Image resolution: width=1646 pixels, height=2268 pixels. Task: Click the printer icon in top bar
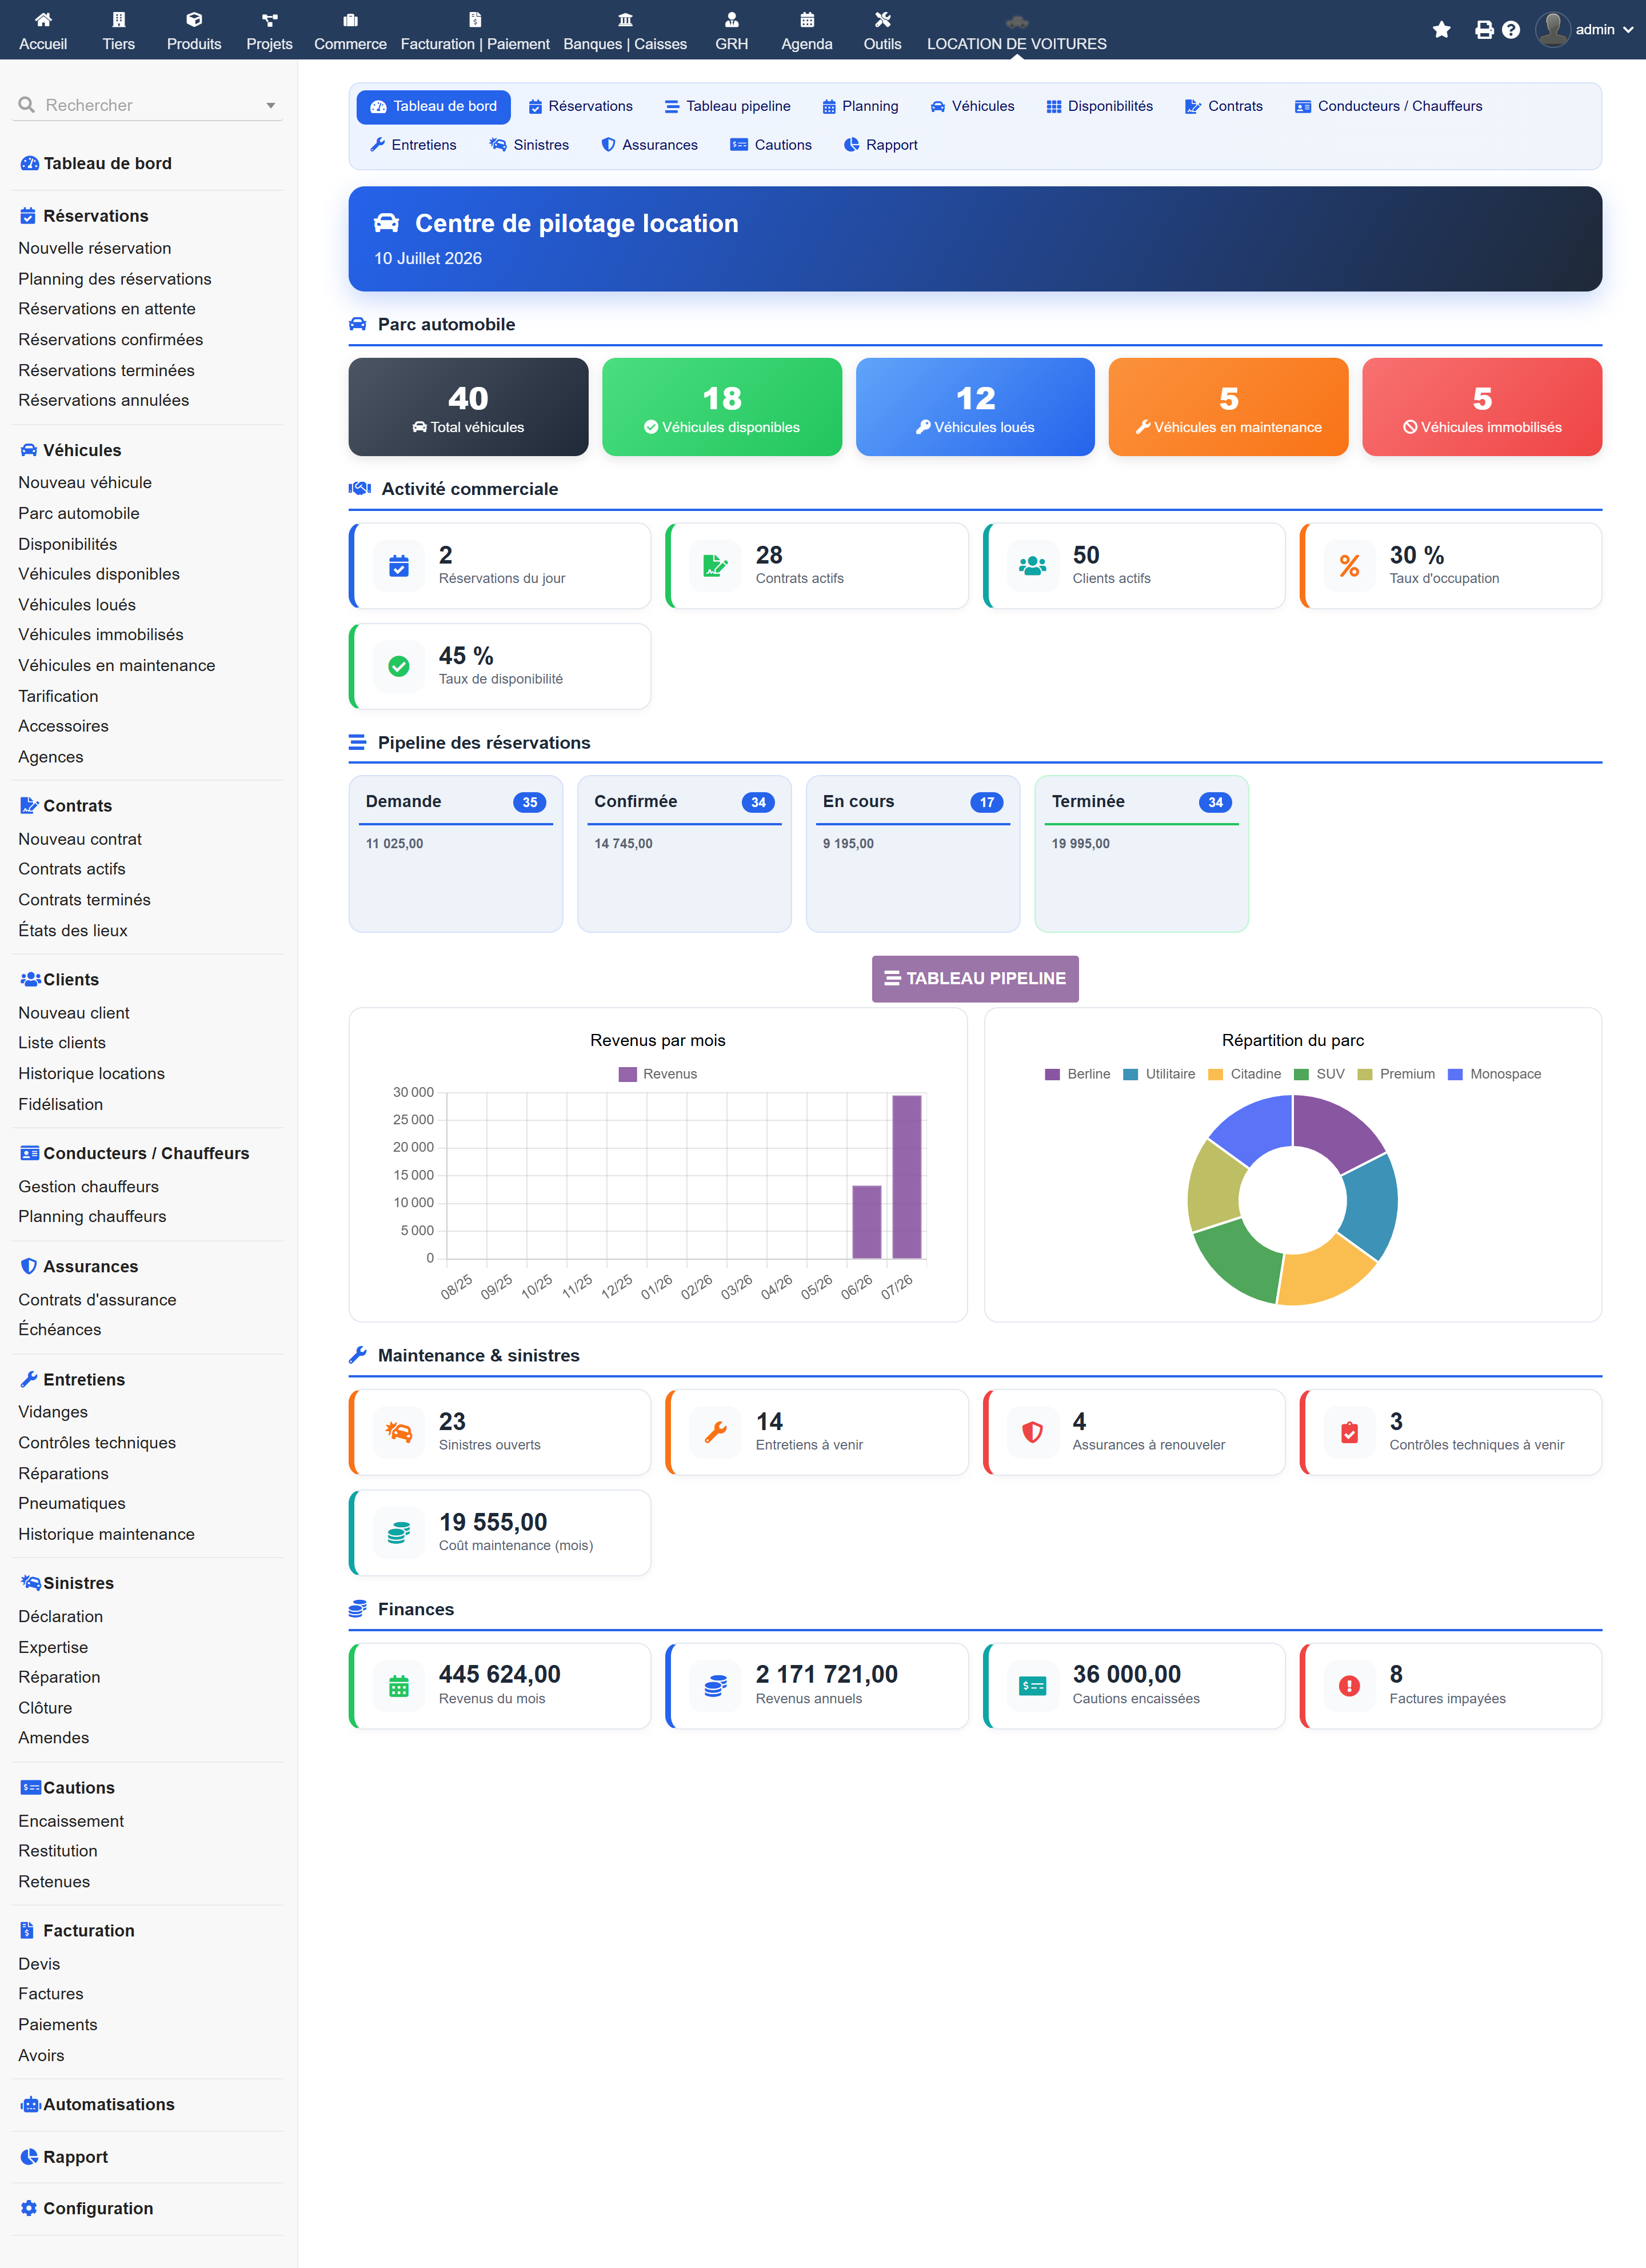1484,30
